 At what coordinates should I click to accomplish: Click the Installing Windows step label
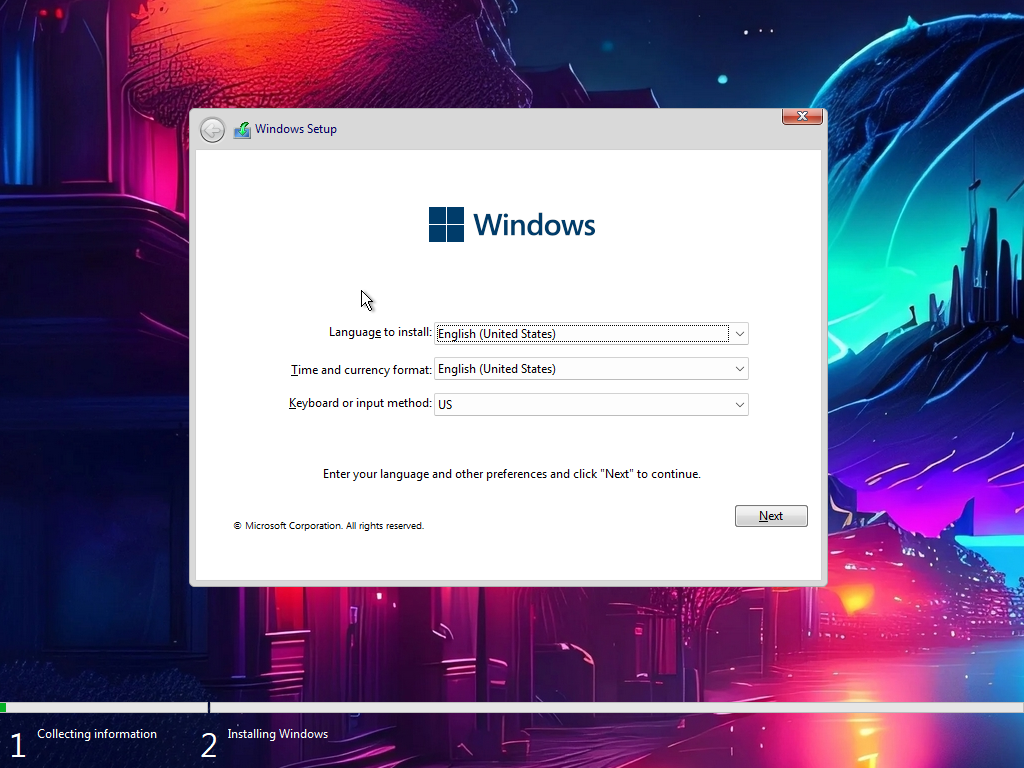(278, 734)
